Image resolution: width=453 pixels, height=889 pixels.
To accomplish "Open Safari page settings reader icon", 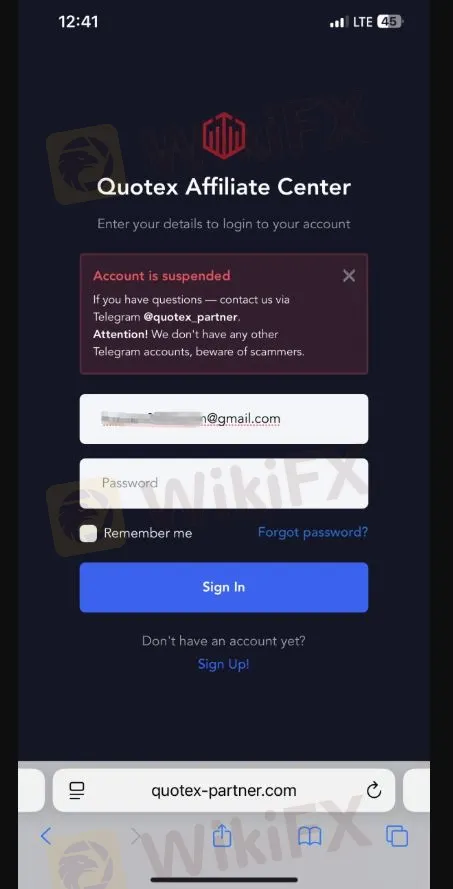I will point(77,790).
